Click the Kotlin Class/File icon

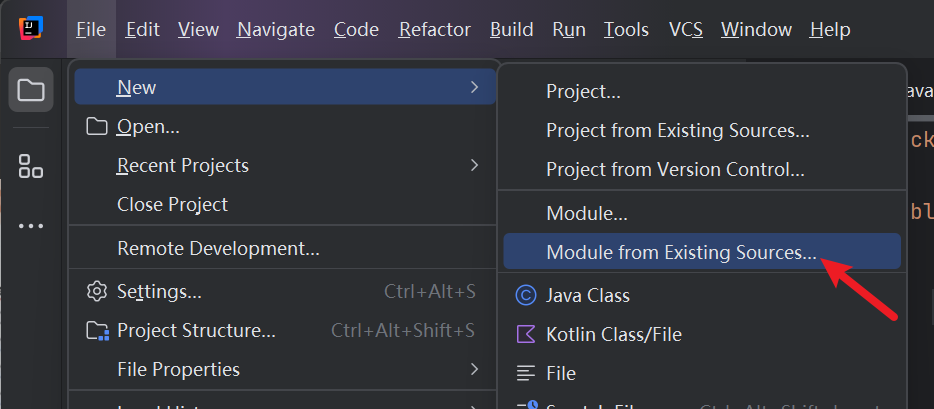click(525, 334)
